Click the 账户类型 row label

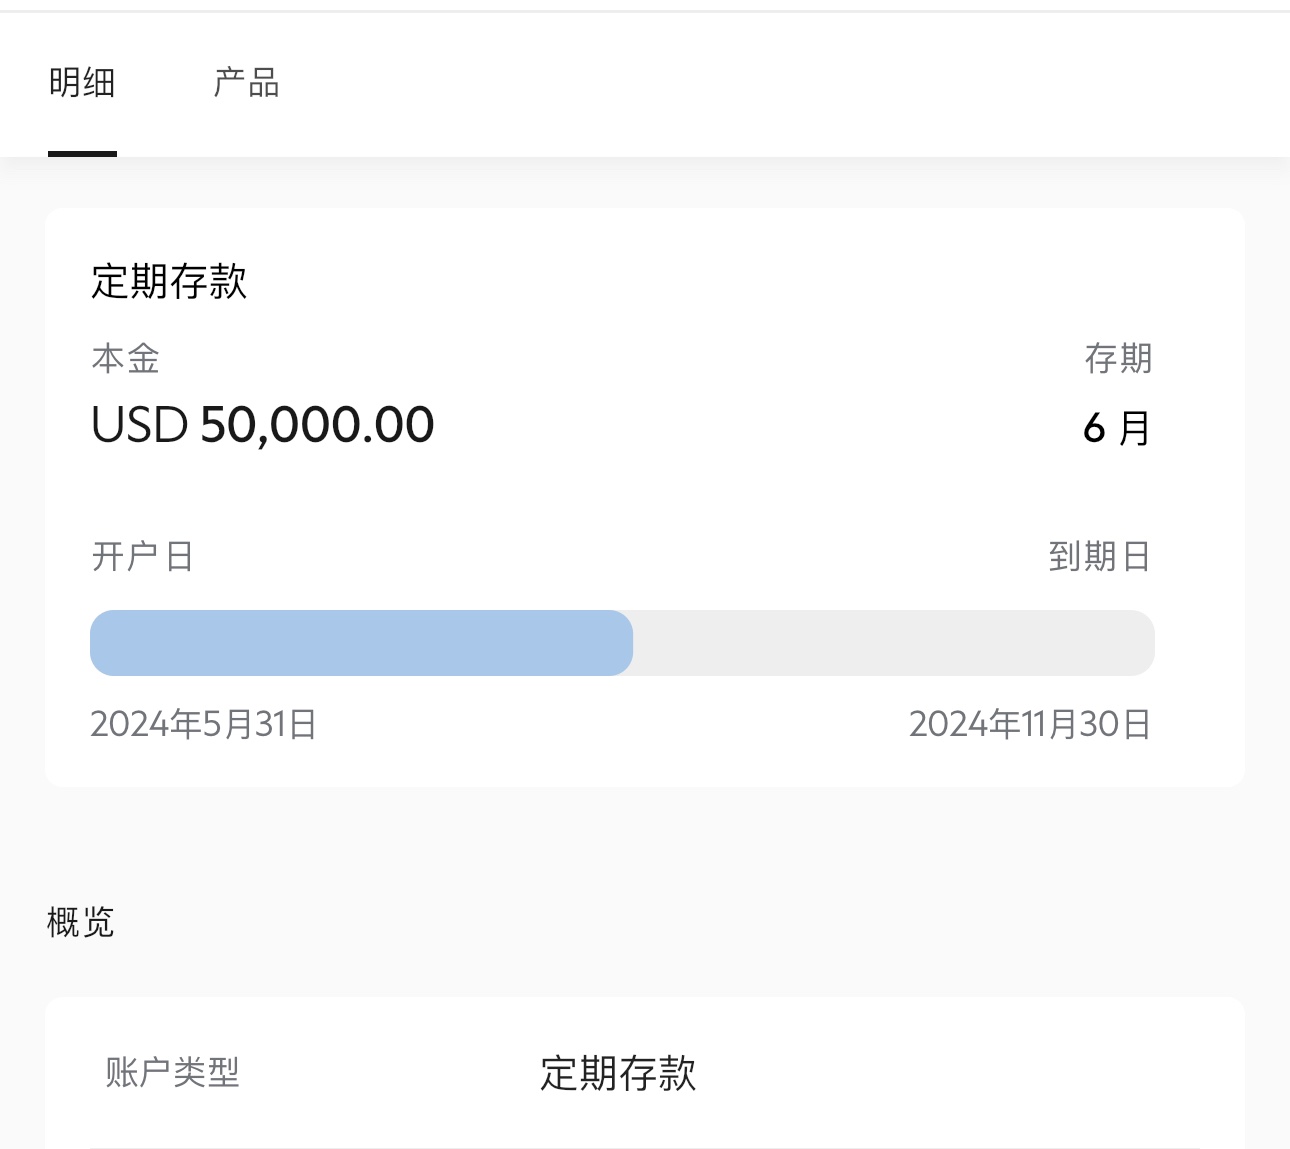tap(173, 1072)
